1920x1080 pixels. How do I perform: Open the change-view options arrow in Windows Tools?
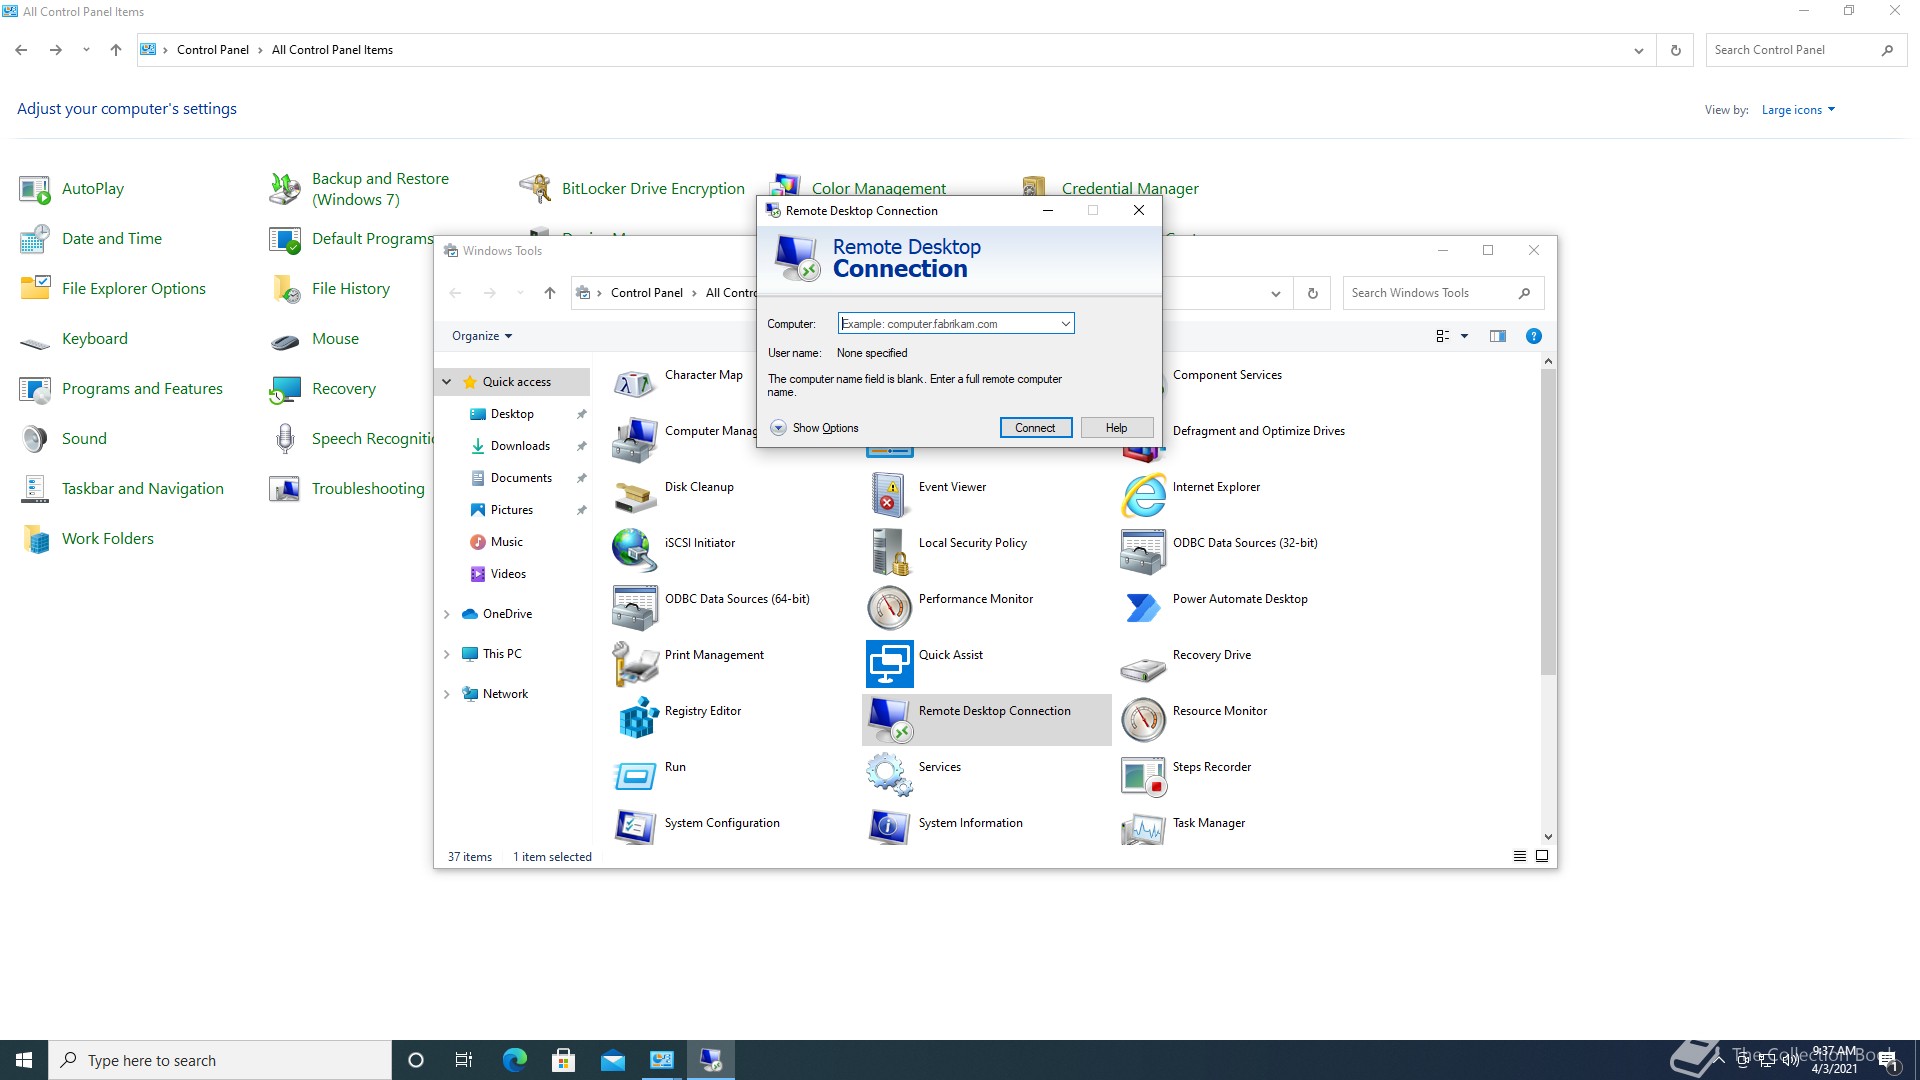point(1464,336)
